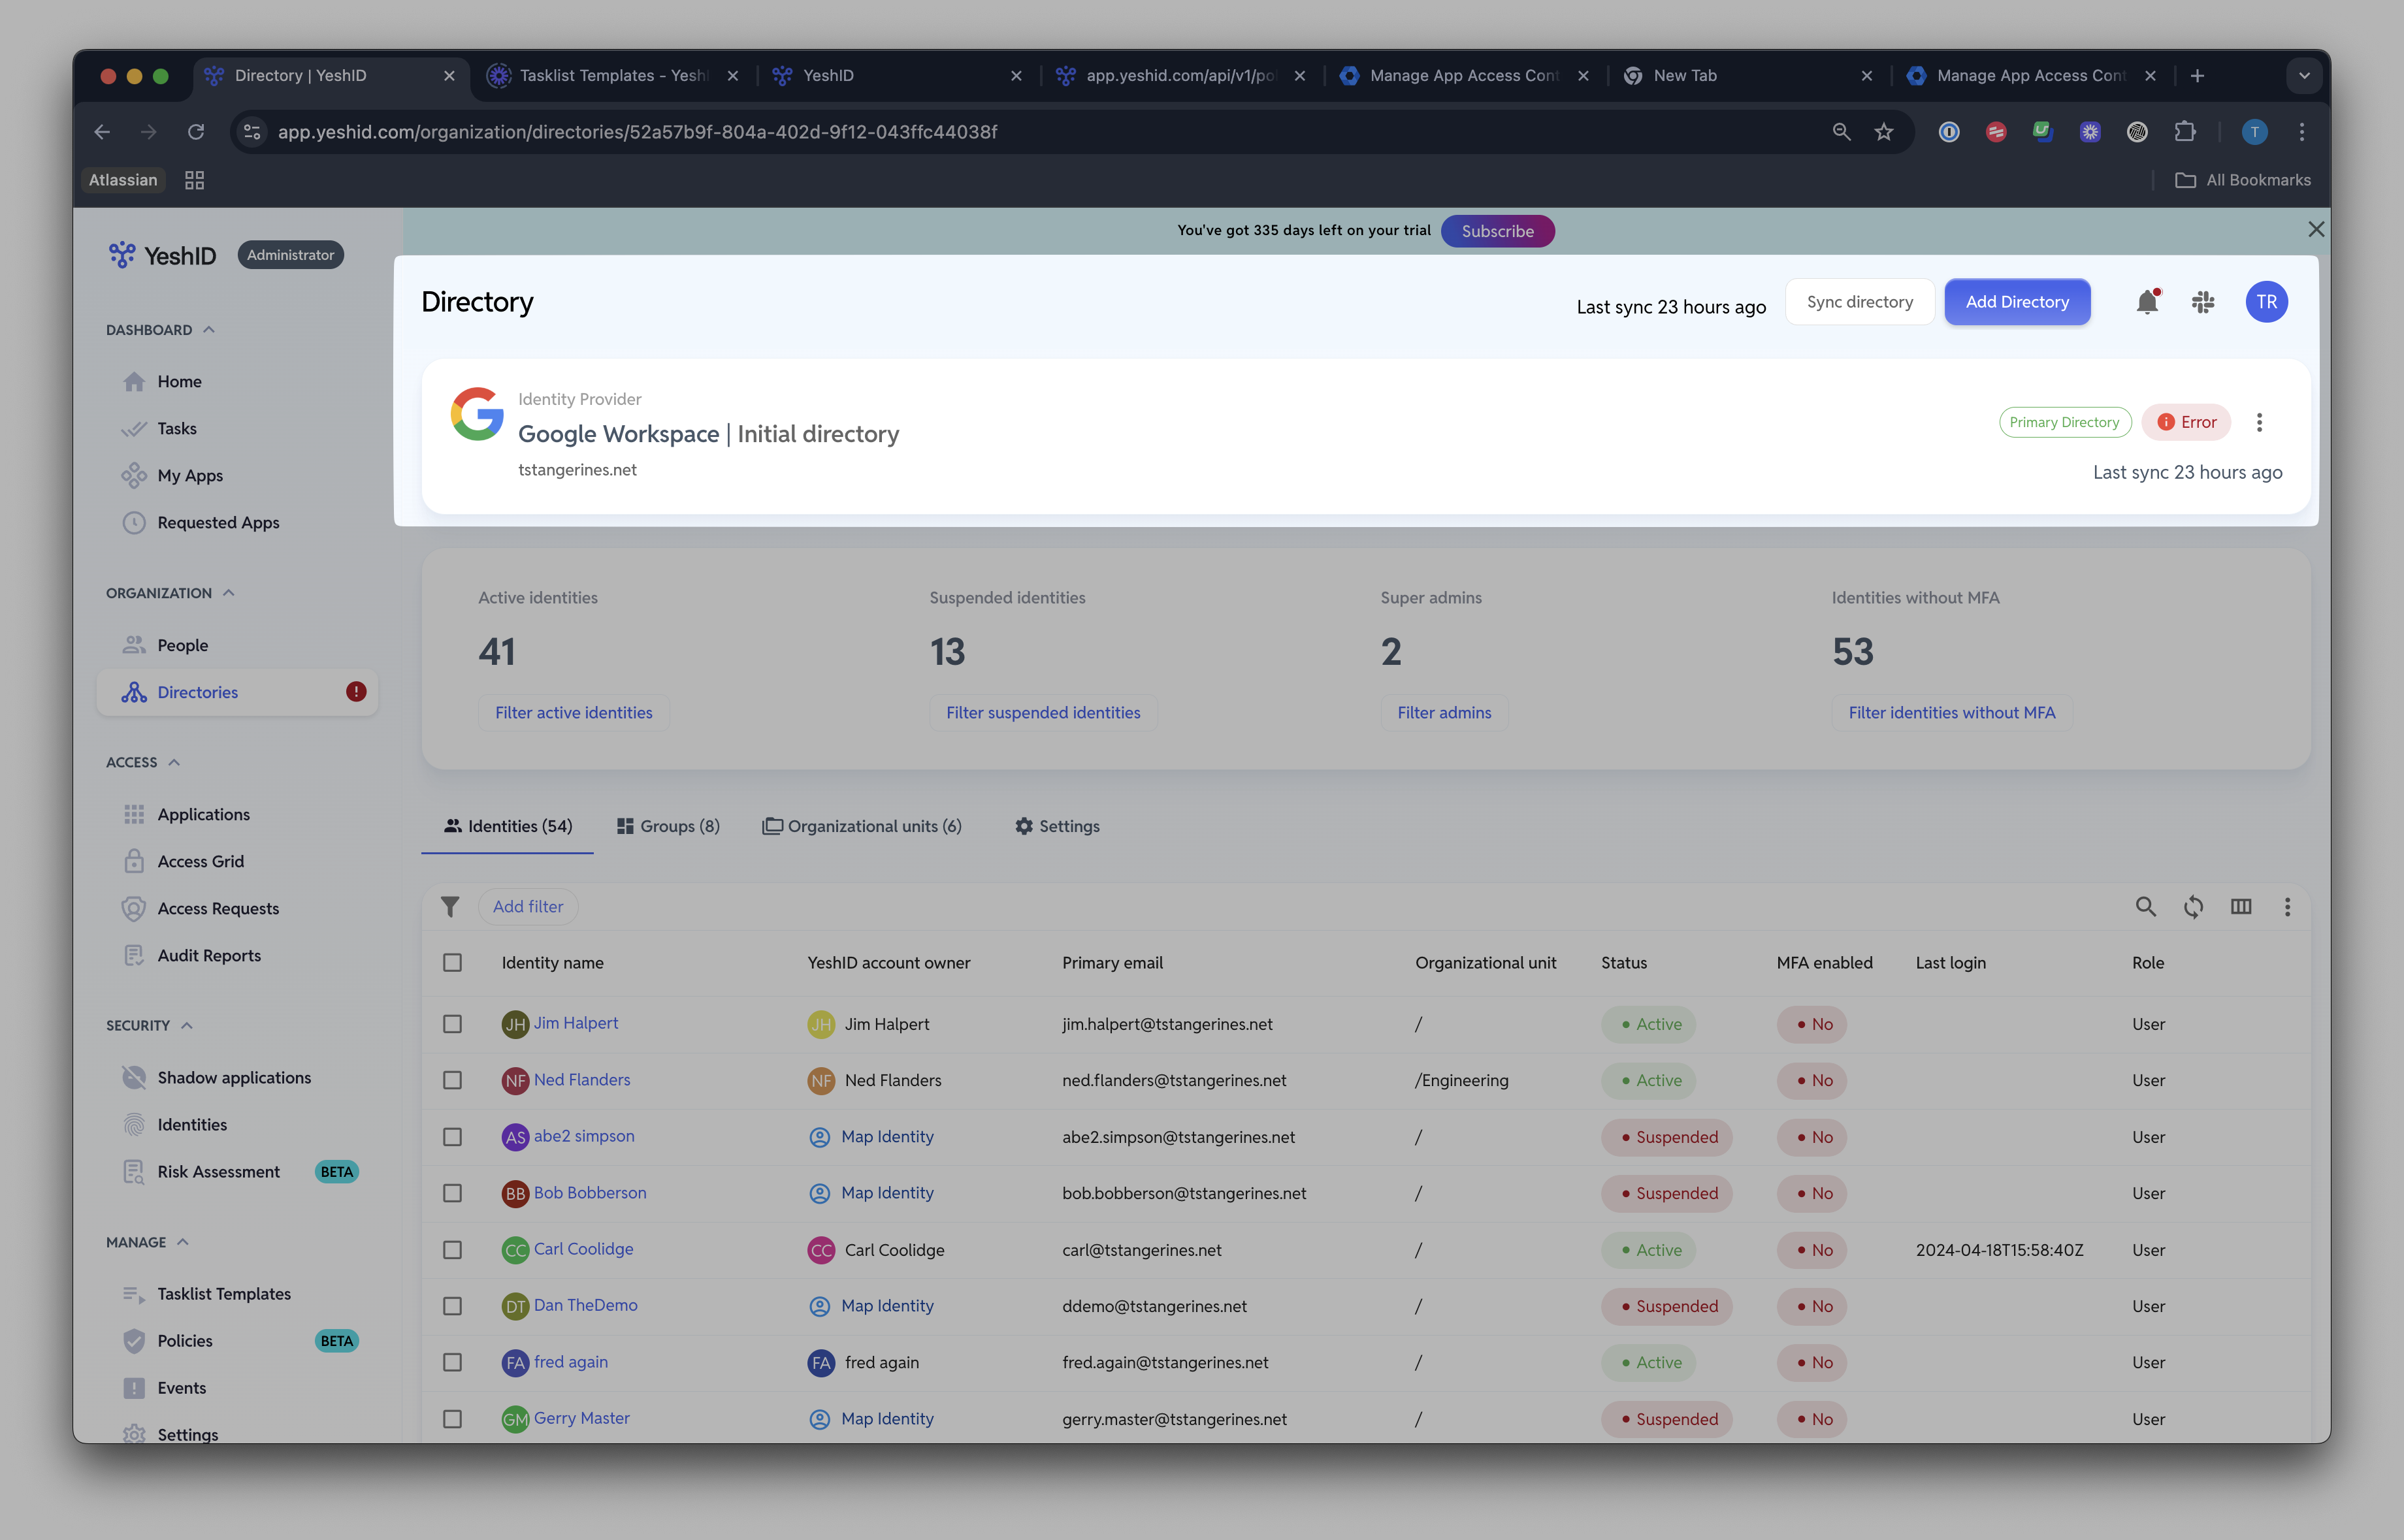Collapse the Organization sidebar section
Viewport: 2404px width, 1540px height.
pyautogui.click(x=229, y=593)
